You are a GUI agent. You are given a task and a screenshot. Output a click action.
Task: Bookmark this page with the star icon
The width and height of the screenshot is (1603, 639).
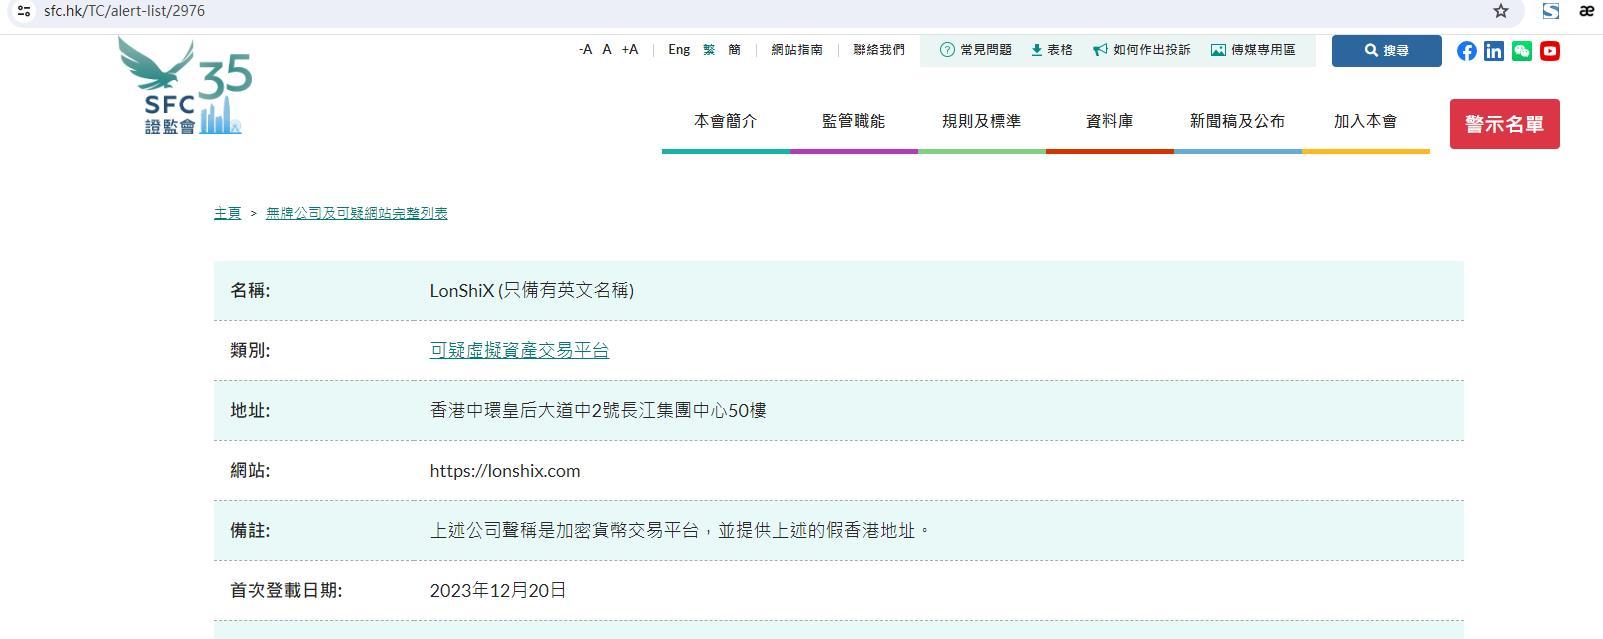(x=1501, y=11)
